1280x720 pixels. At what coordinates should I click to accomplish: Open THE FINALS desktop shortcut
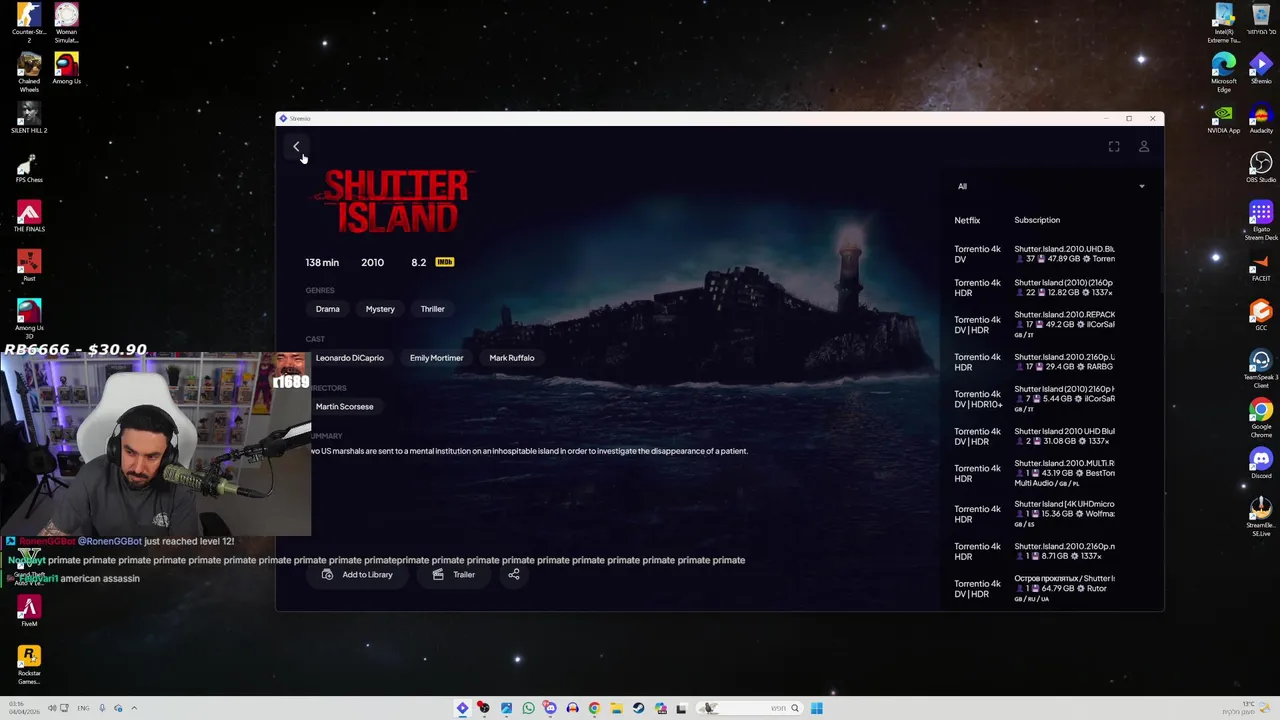click(29, 217)
